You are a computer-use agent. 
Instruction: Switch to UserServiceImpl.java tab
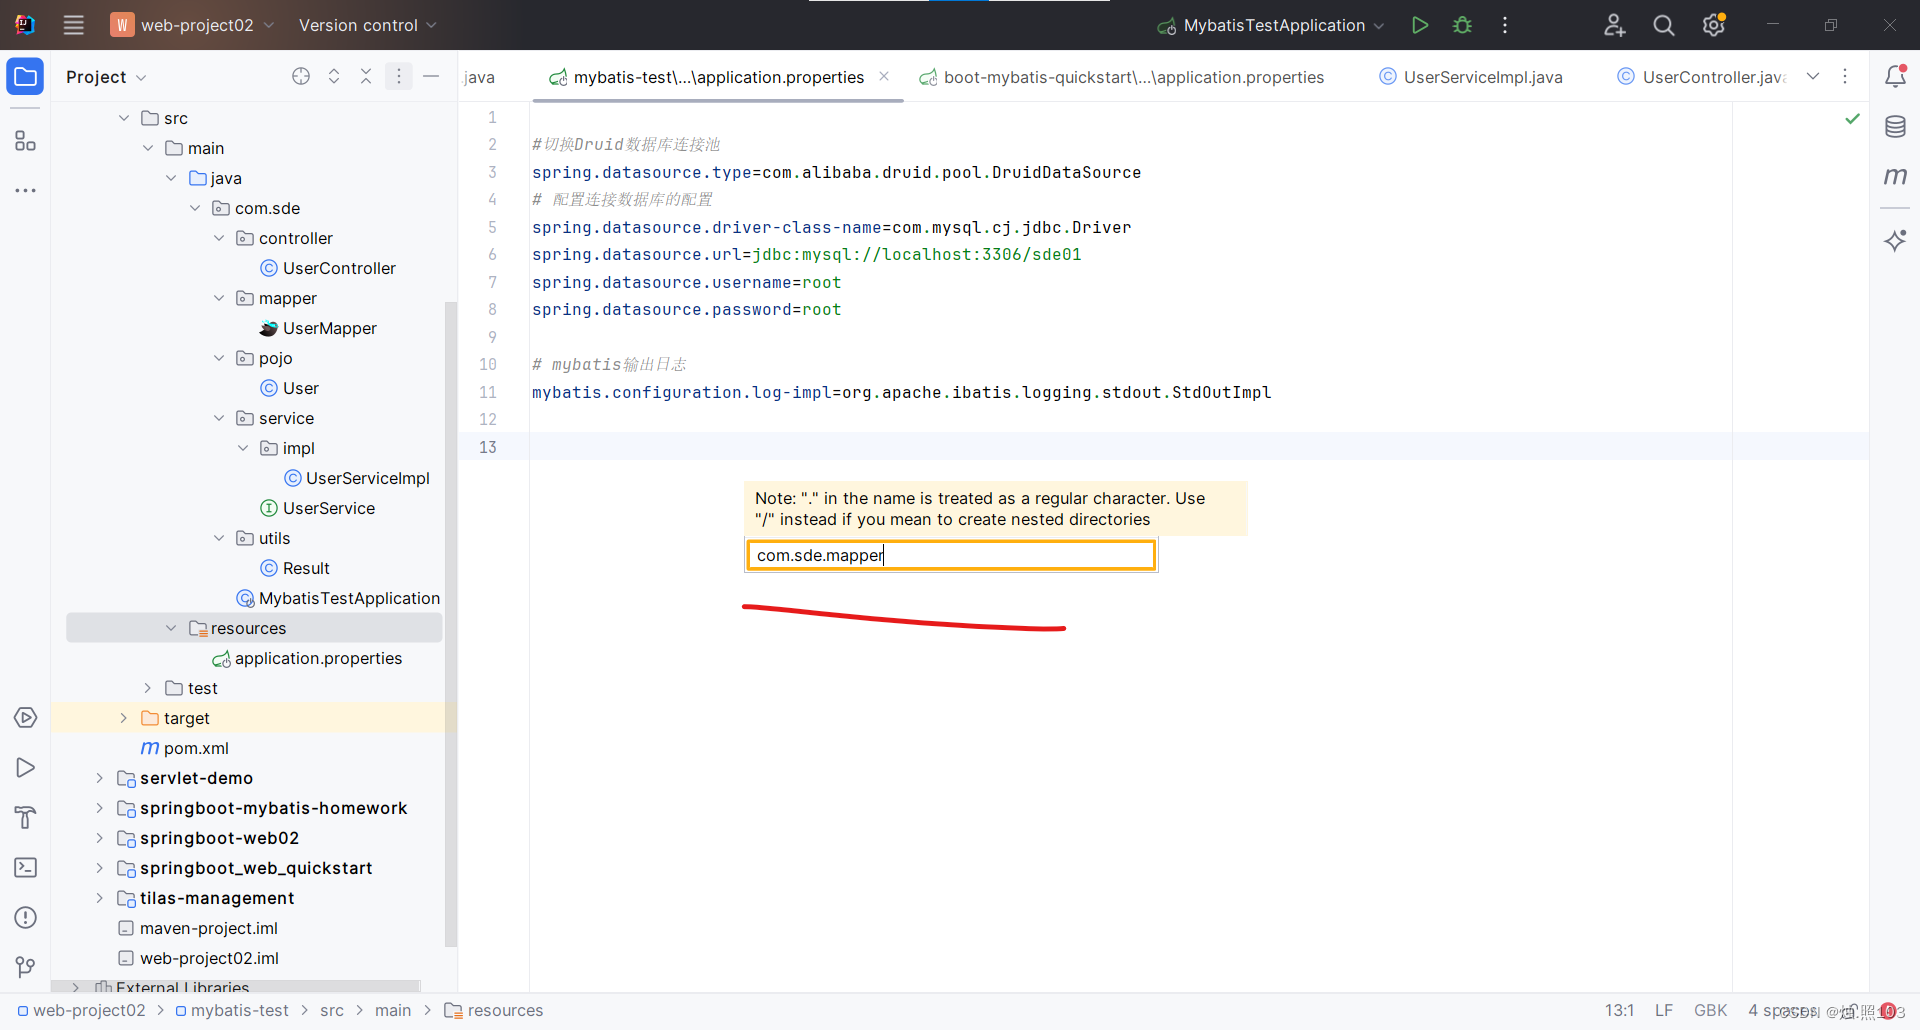(1470, 77)
